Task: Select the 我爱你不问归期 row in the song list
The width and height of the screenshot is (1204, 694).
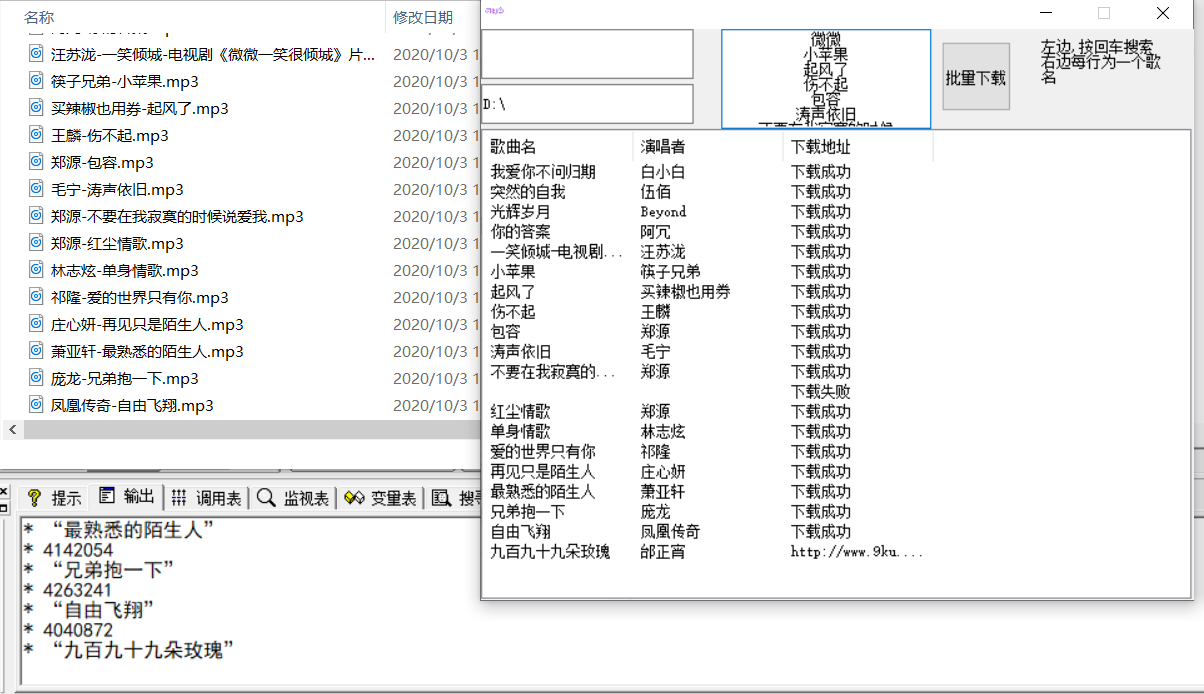Action: pos(543,172)
